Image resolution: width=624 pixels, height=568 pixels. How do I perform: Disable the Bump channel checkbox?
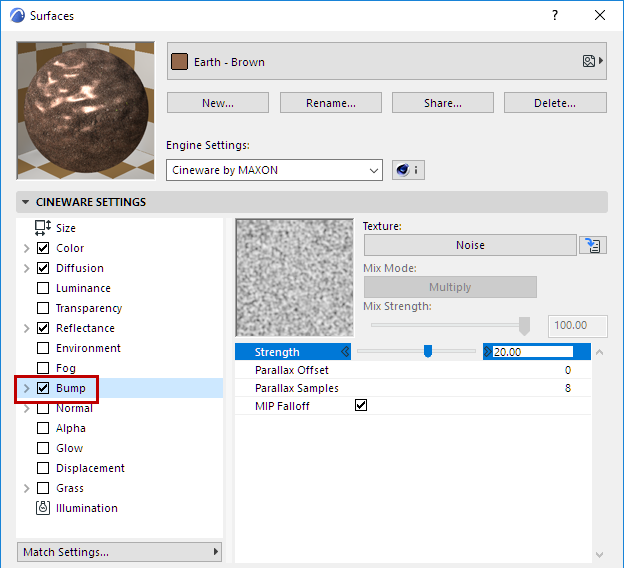click(x=43, y=388)
